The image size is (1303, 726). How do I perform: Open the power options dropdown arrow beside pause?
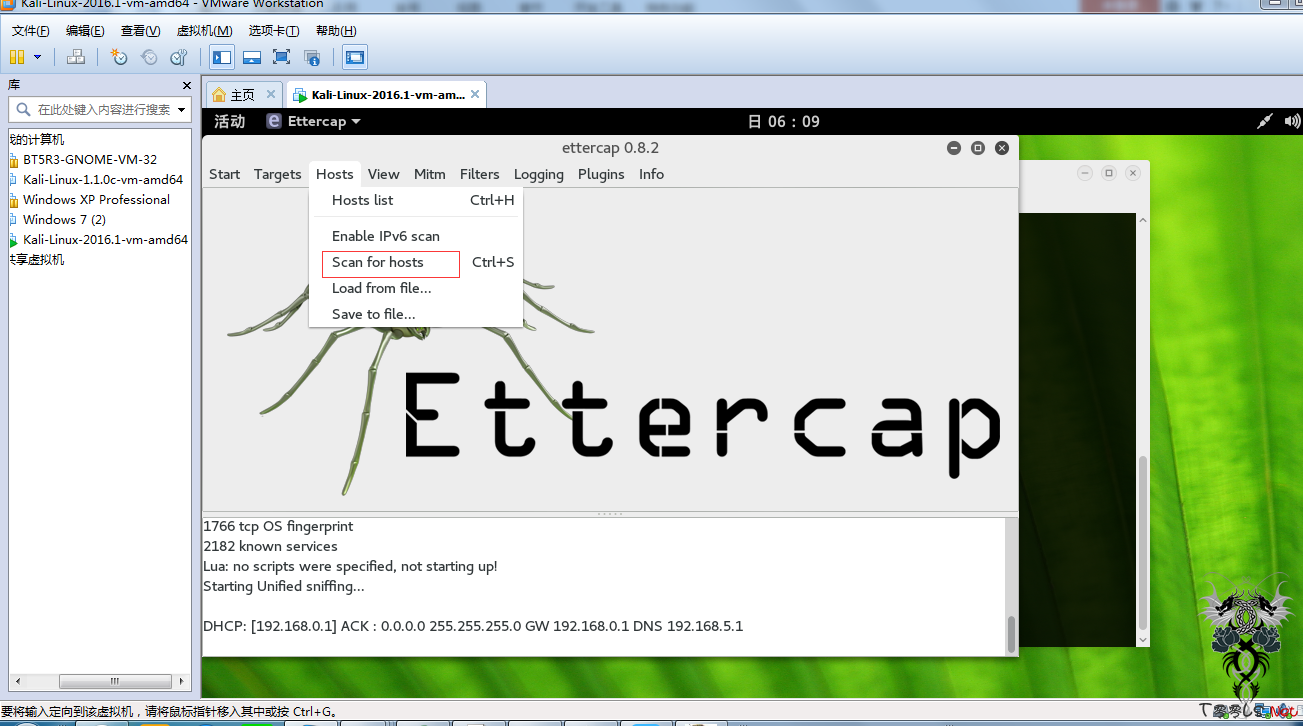[38, 57]
